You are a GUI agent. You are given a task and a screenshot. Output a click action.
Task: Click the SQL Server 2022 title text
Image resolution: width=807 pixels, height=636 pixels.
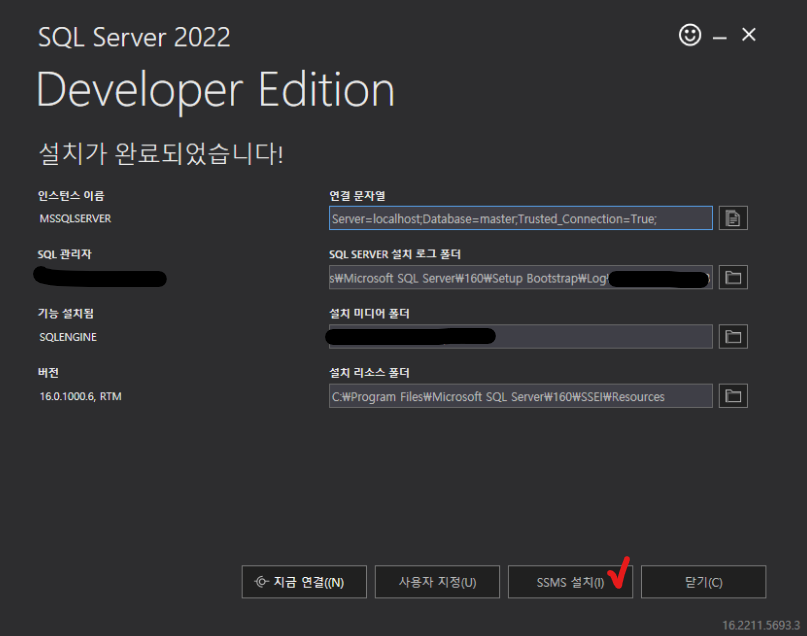134,38
